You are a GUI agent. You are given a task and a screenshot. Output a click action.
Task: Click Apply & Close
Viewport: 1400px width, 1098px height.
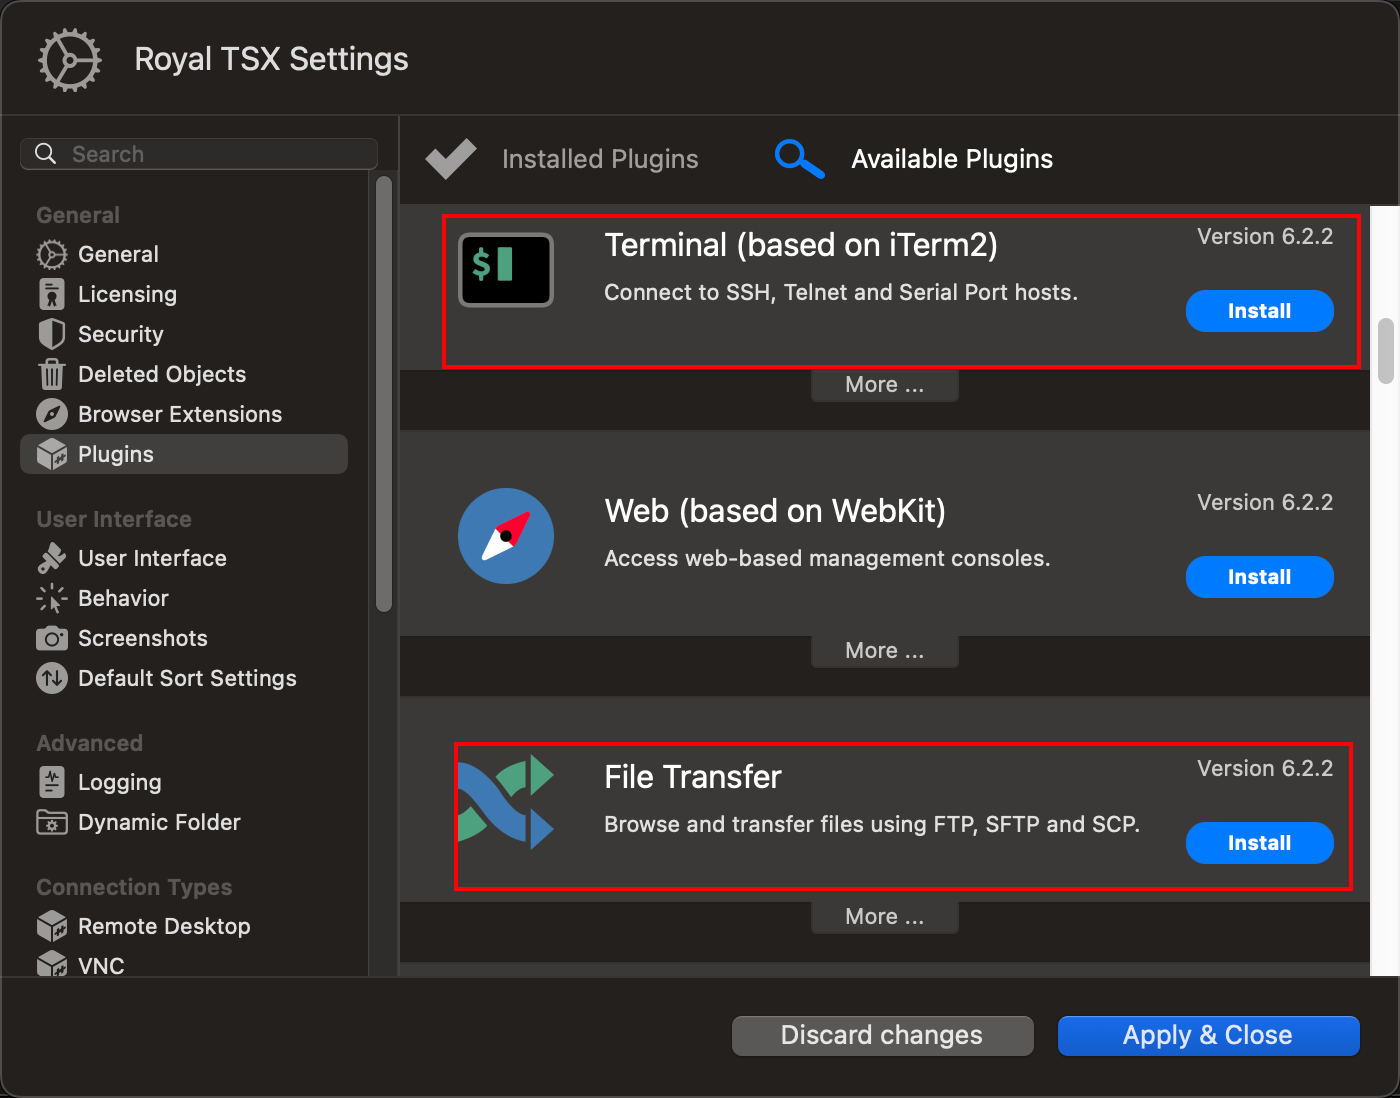coord(1207,1035)
